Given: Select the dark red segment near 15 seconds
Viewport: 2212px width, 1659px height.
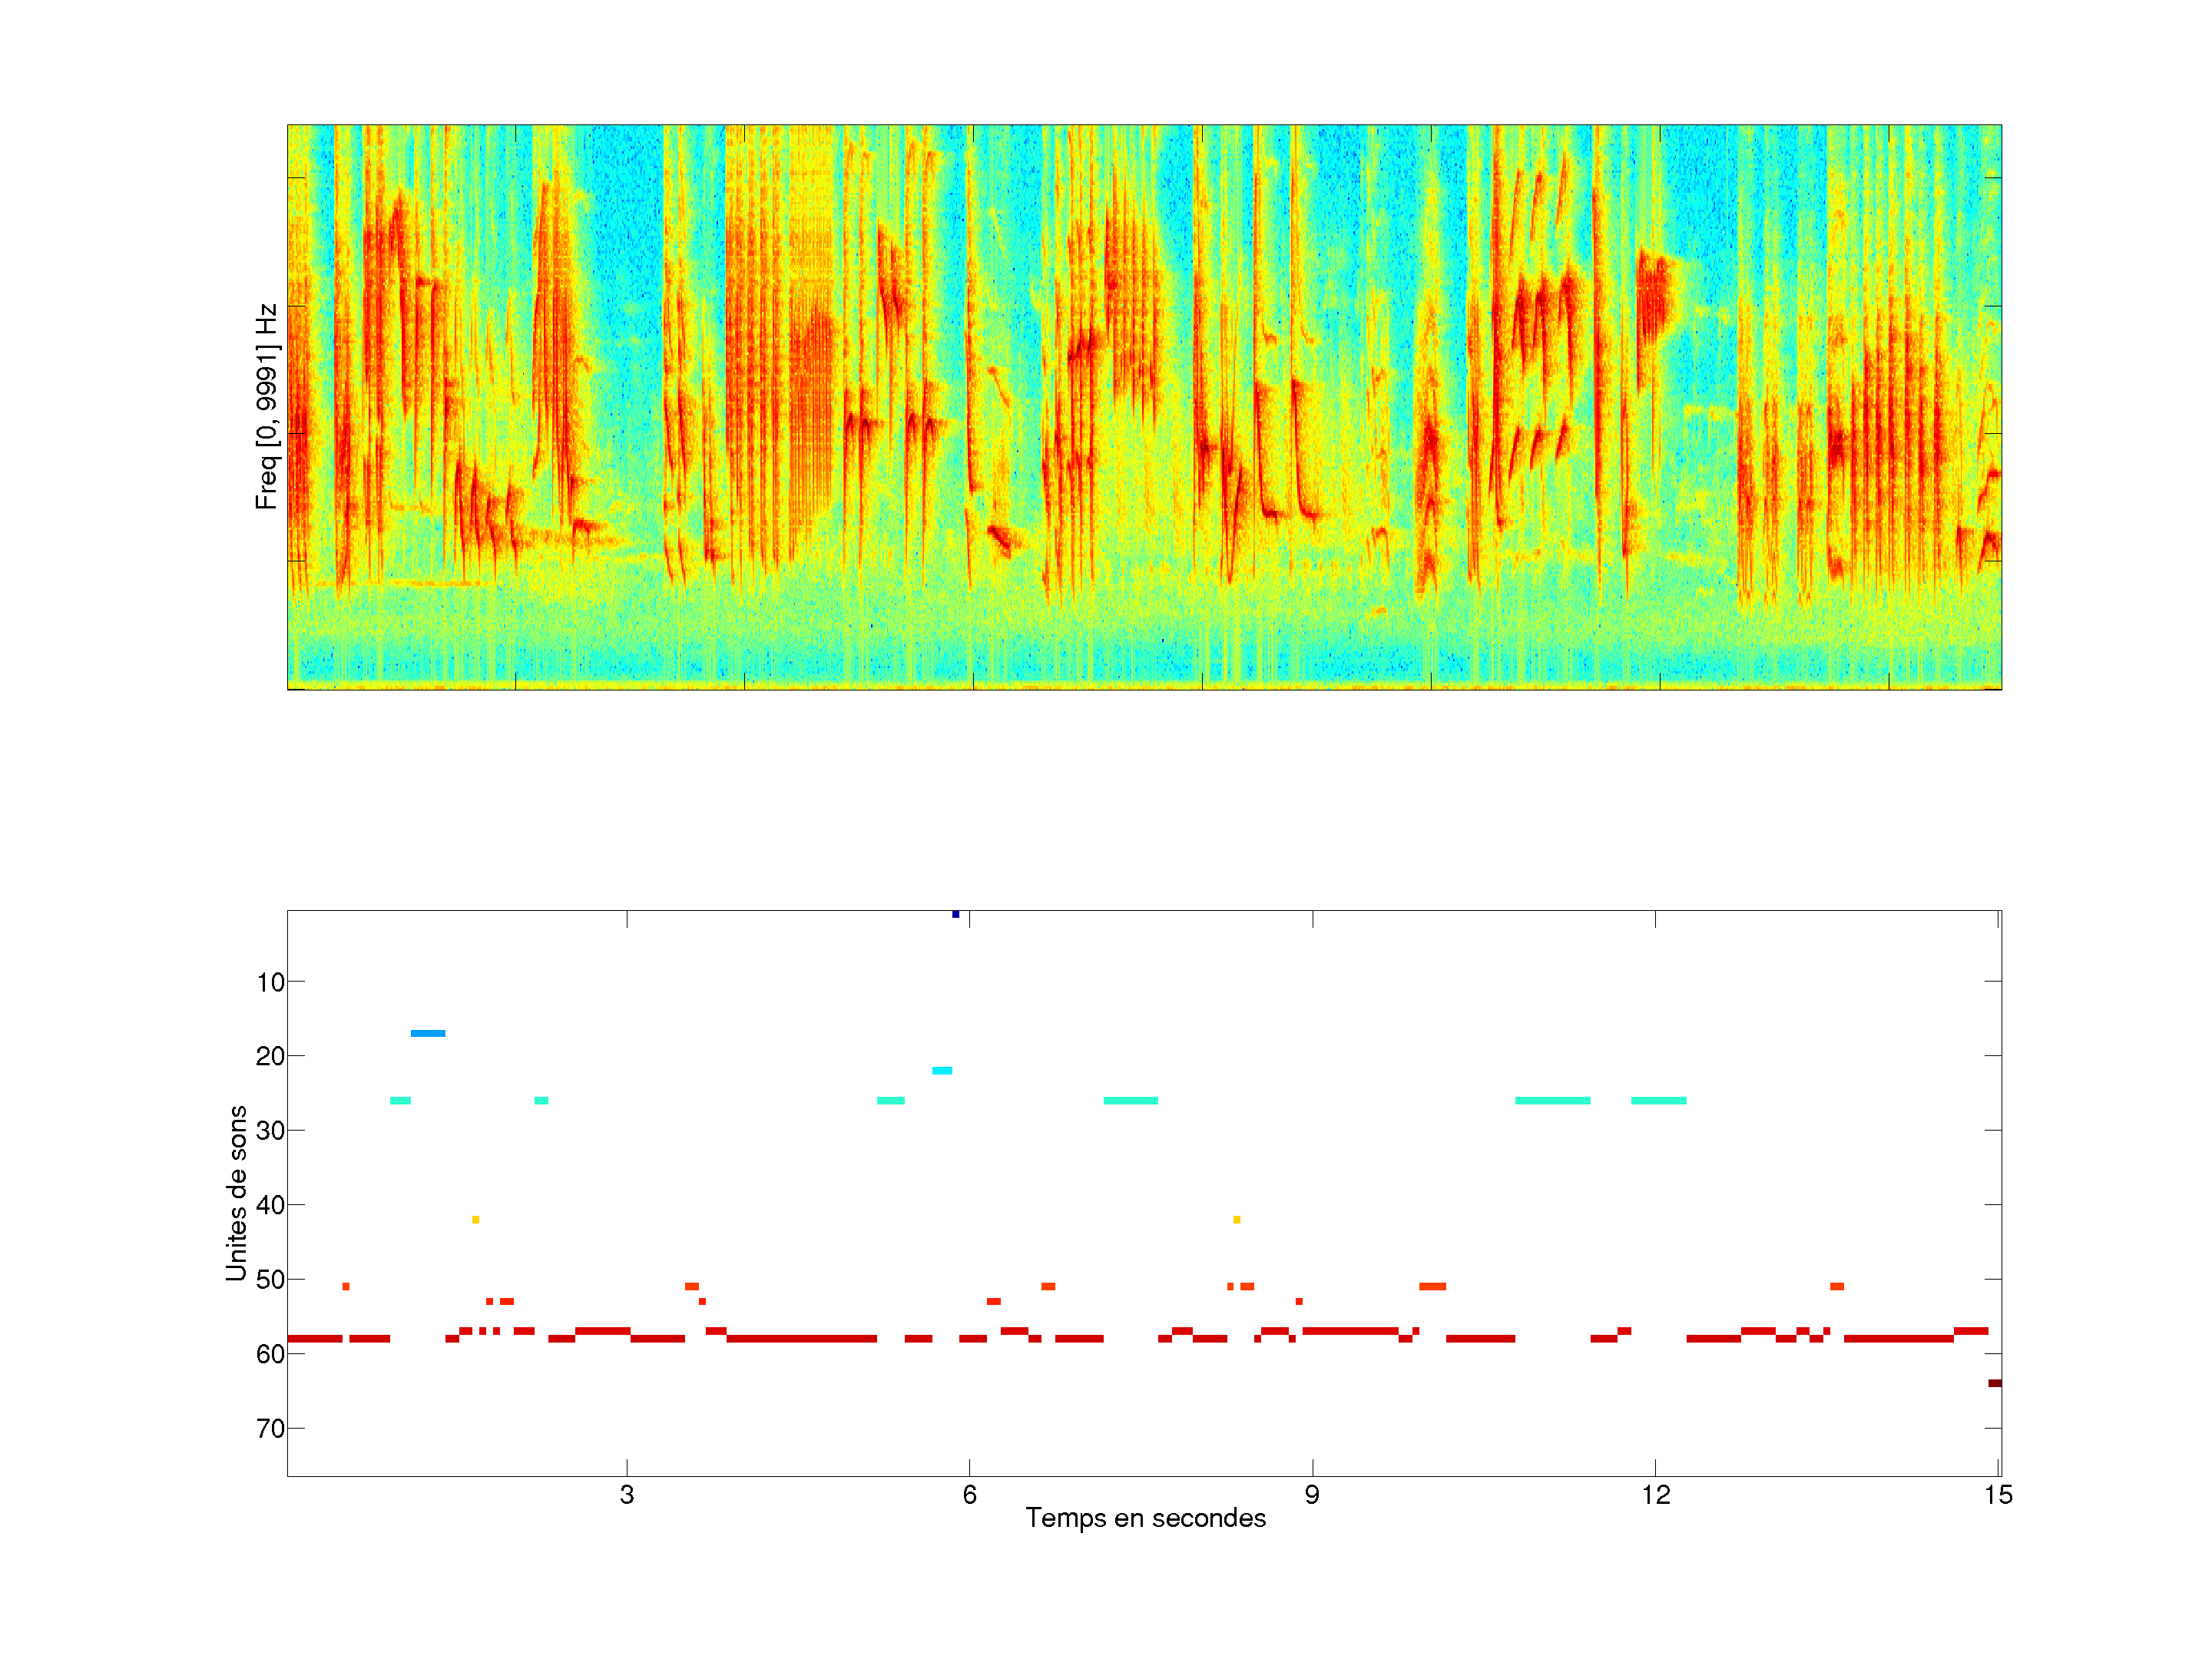Looking at the screenshot, I should coord(1994,1383).
